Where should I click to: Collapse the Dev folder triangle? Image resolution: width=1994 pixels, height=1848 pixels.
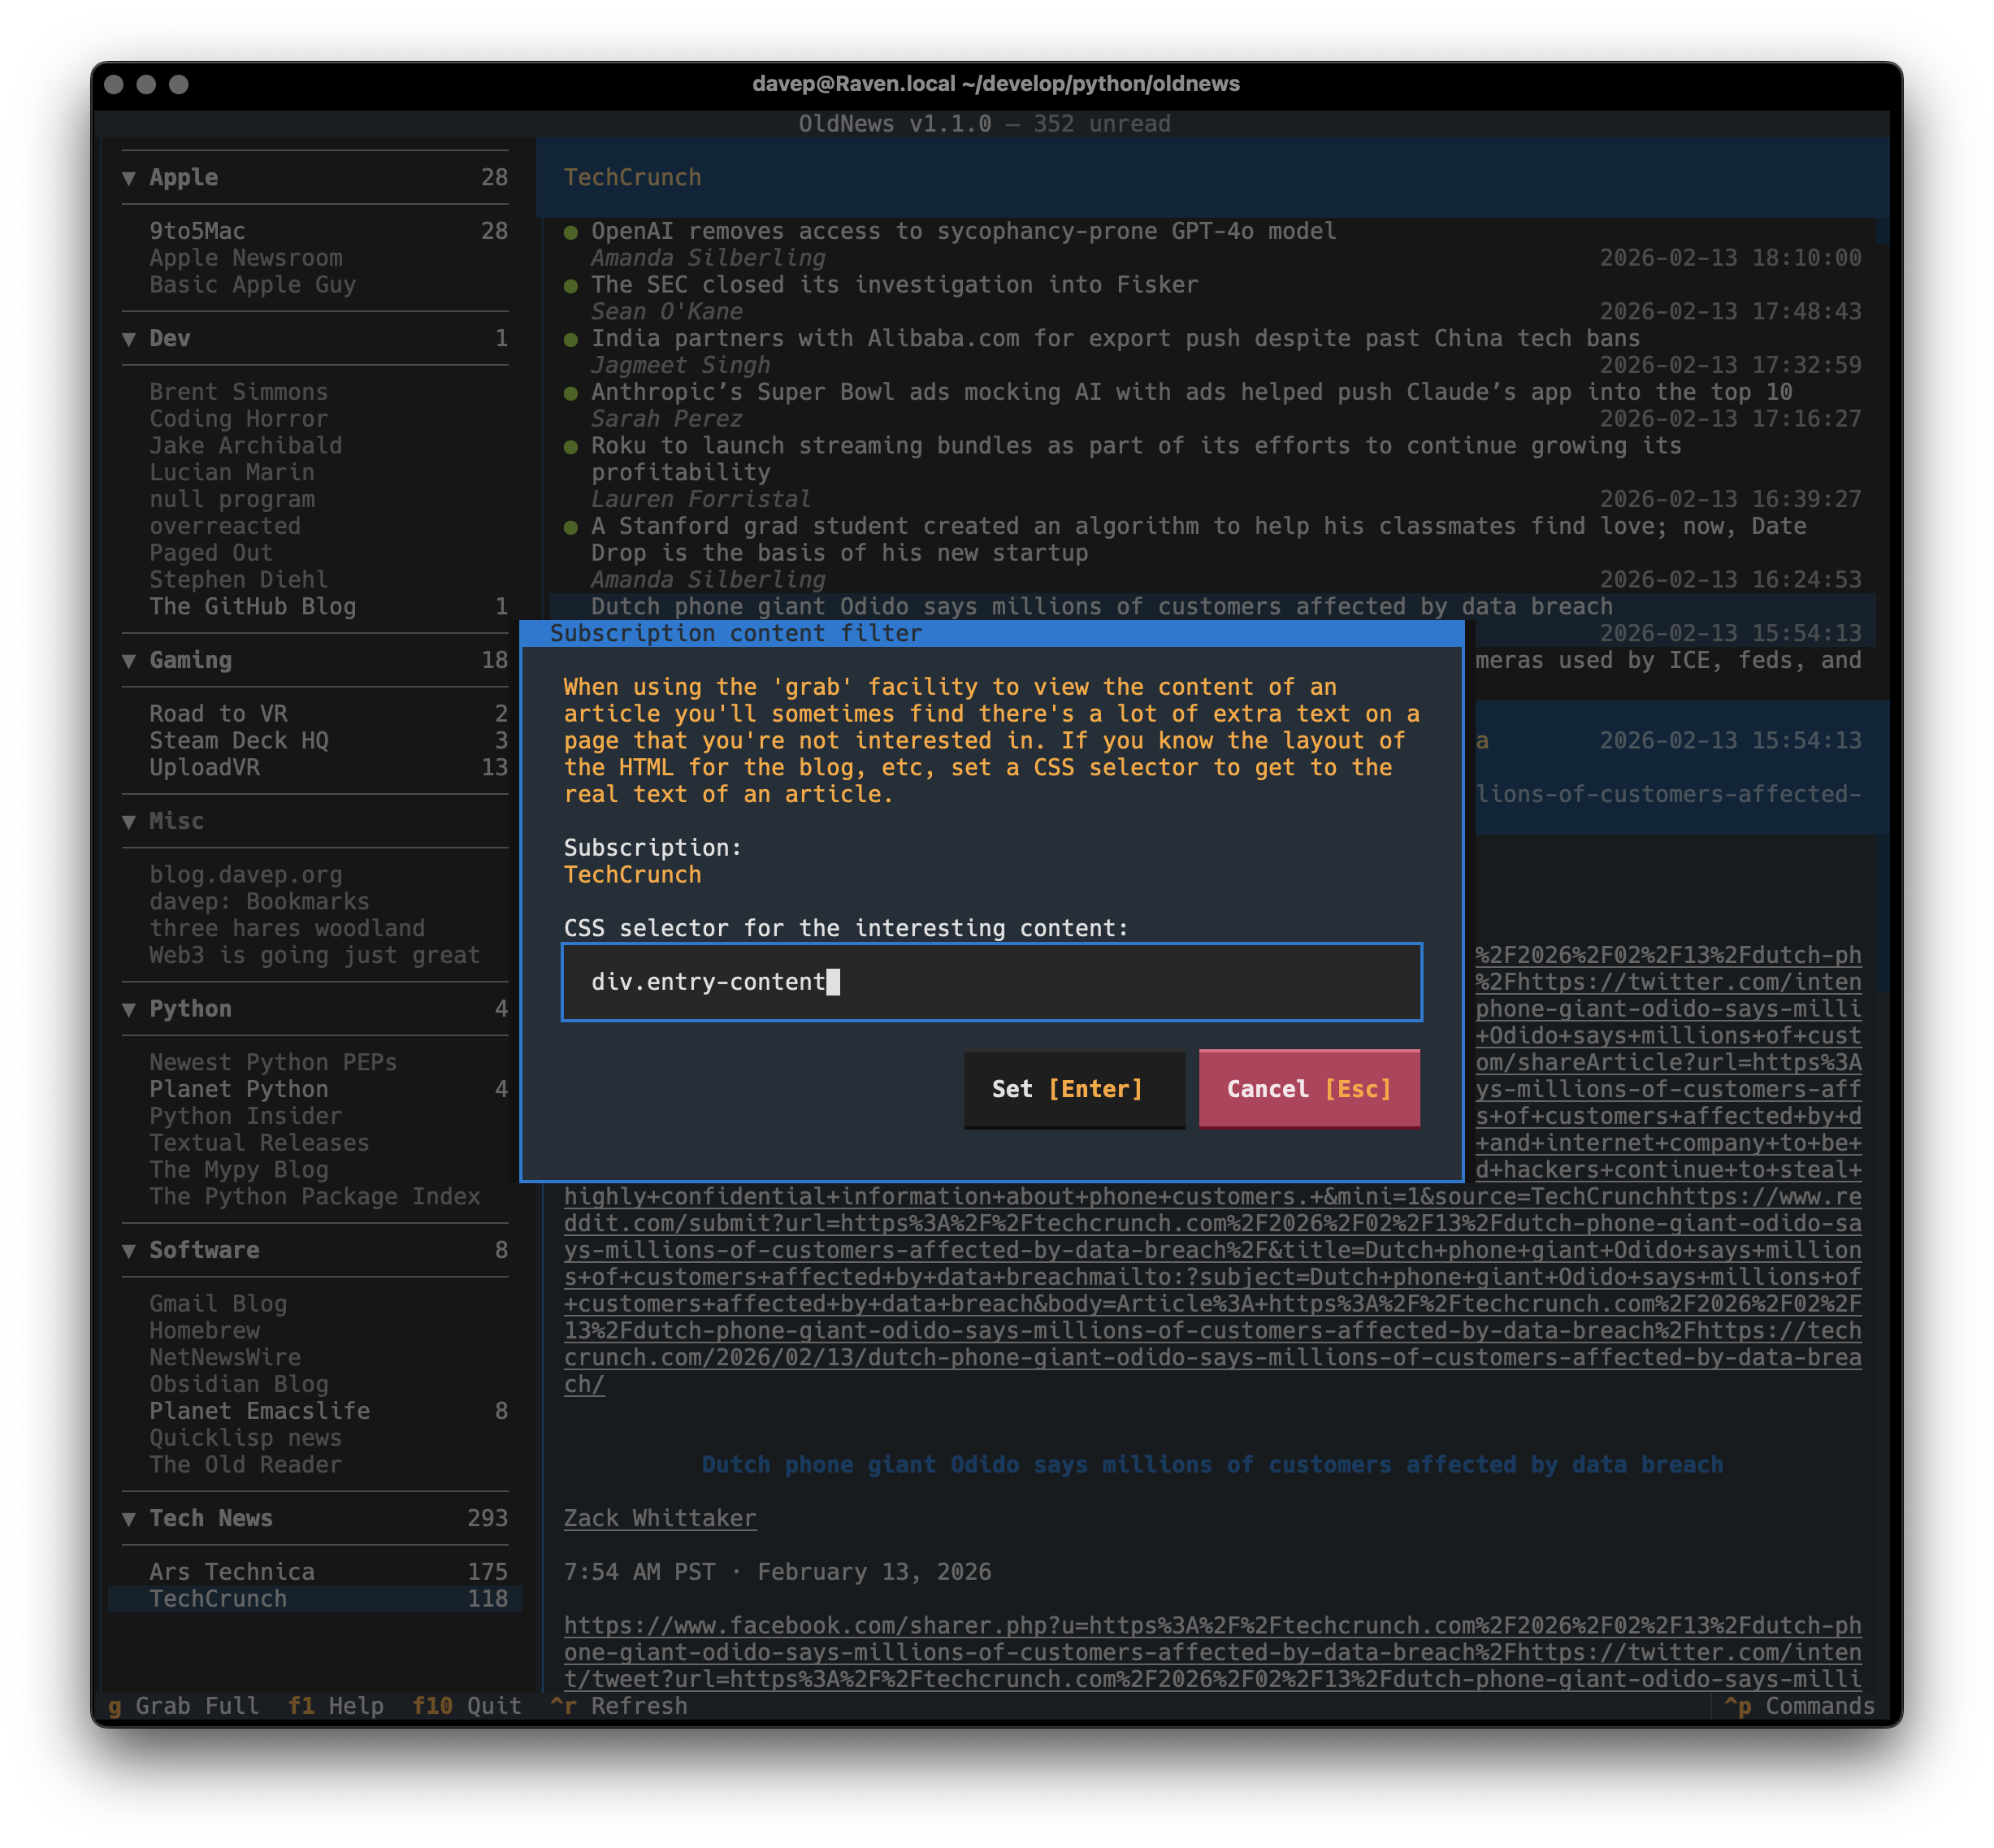click(129, 339)
